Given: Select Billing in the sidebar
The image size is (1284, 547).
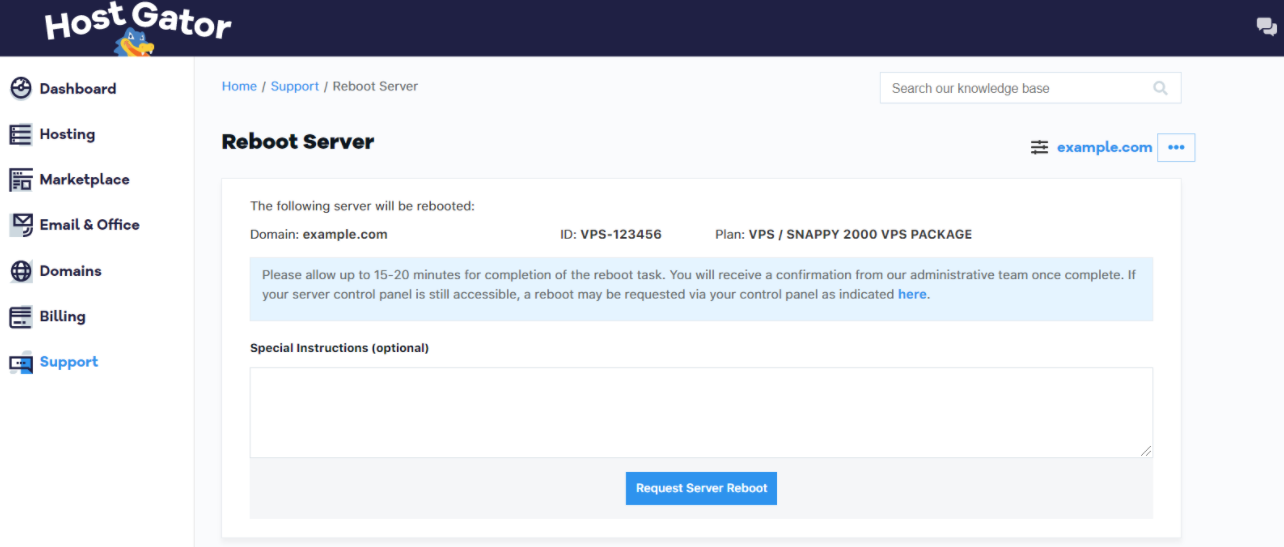Looking at the screenshot, I should click(62, 317).
